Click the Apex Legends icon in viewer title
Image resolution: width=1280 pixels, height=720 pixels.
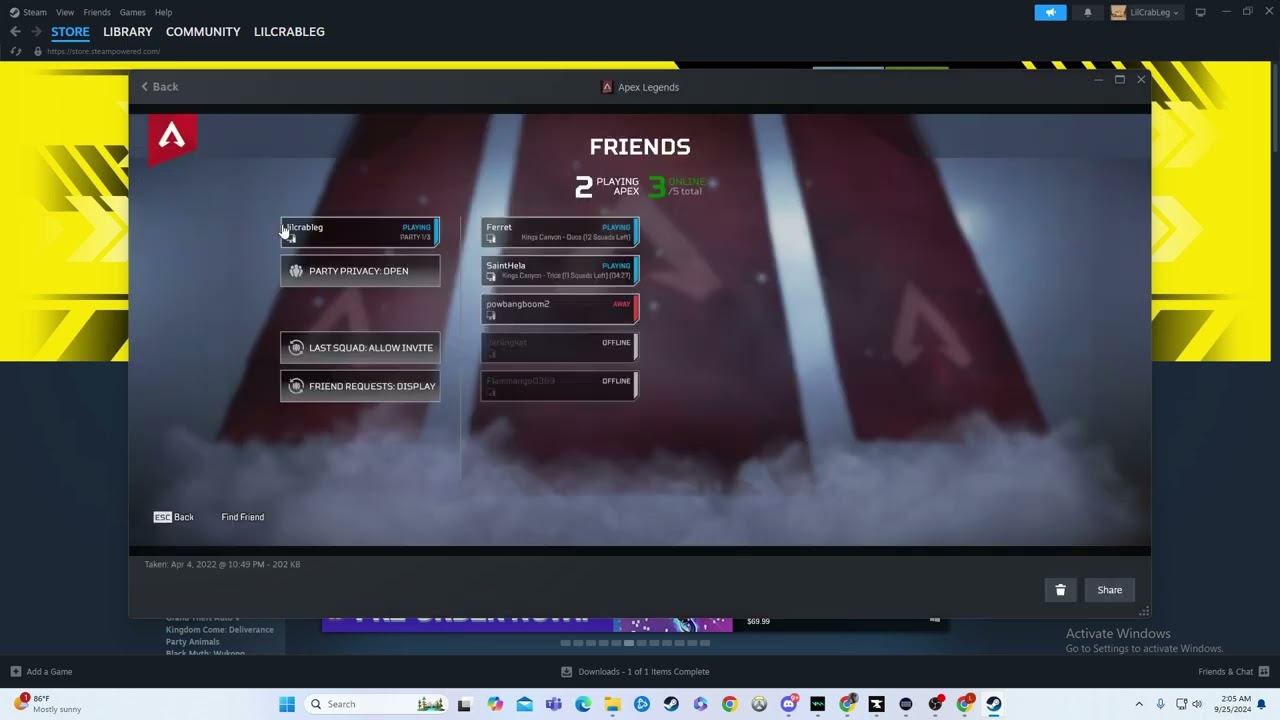pyautogui.click(x=606, y=87)
